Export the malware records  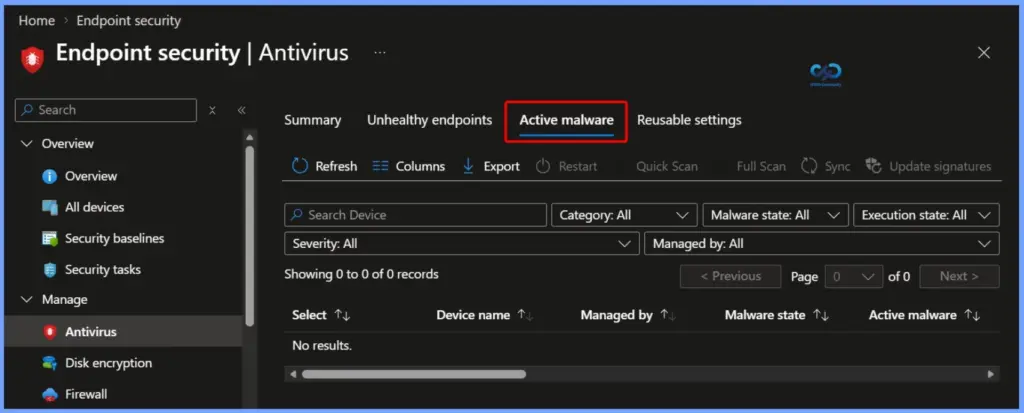click(491, 167)
